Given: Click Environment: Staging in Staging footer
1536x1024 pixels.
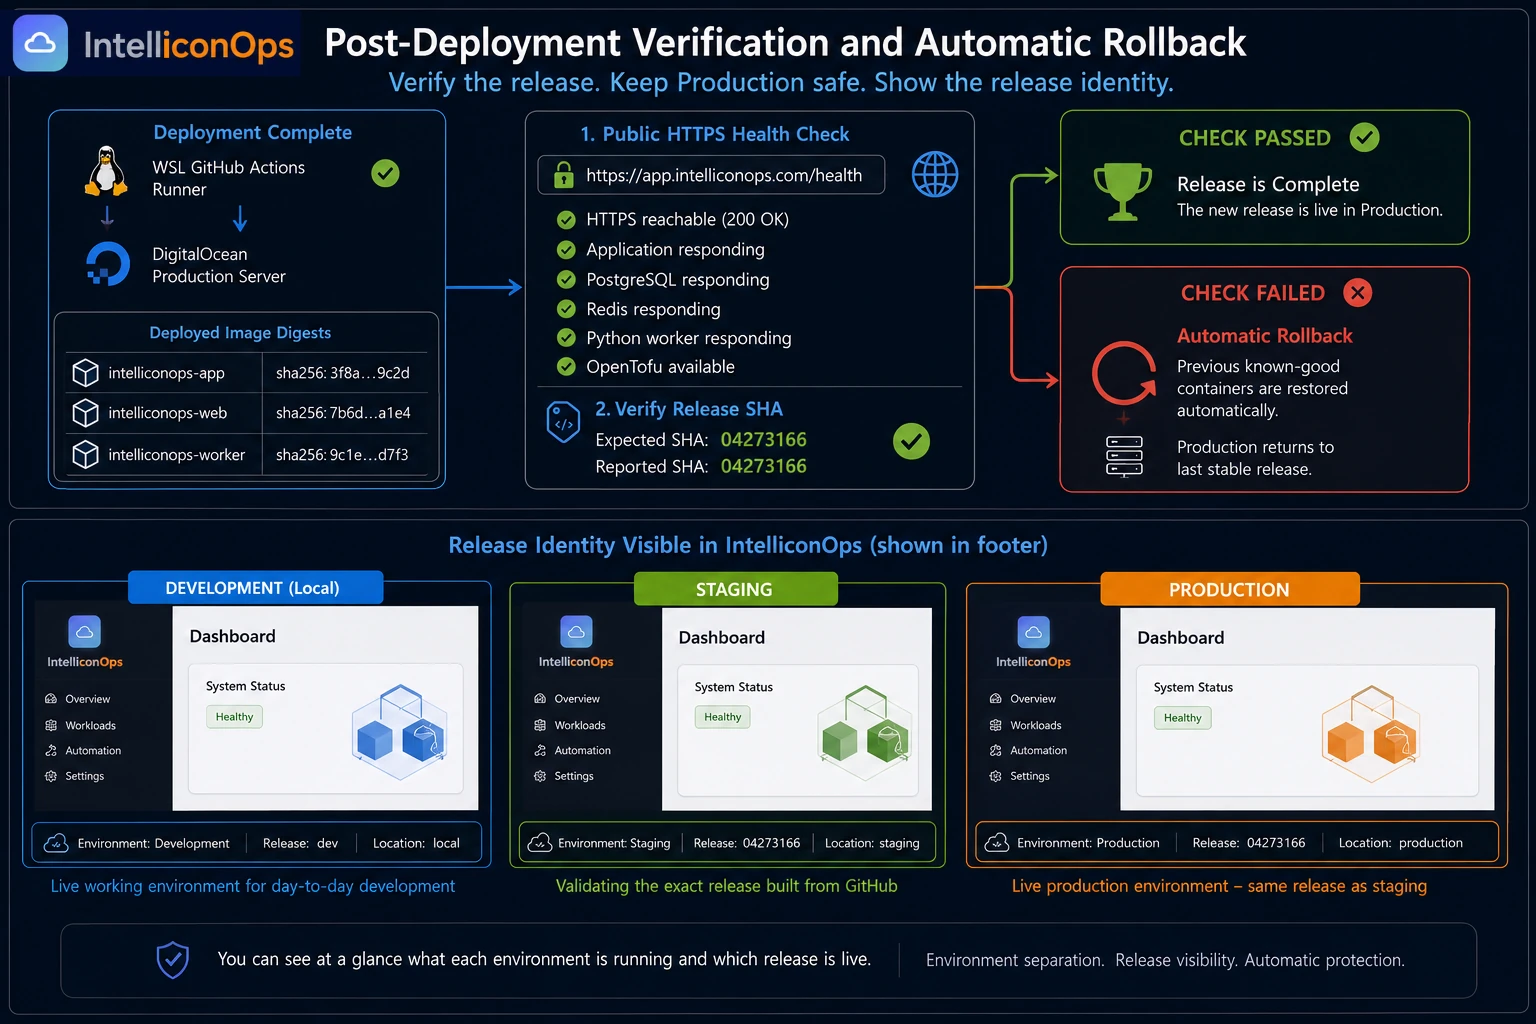Looking at the screenshot, I should pyautogui.click(x=614, y=843).
